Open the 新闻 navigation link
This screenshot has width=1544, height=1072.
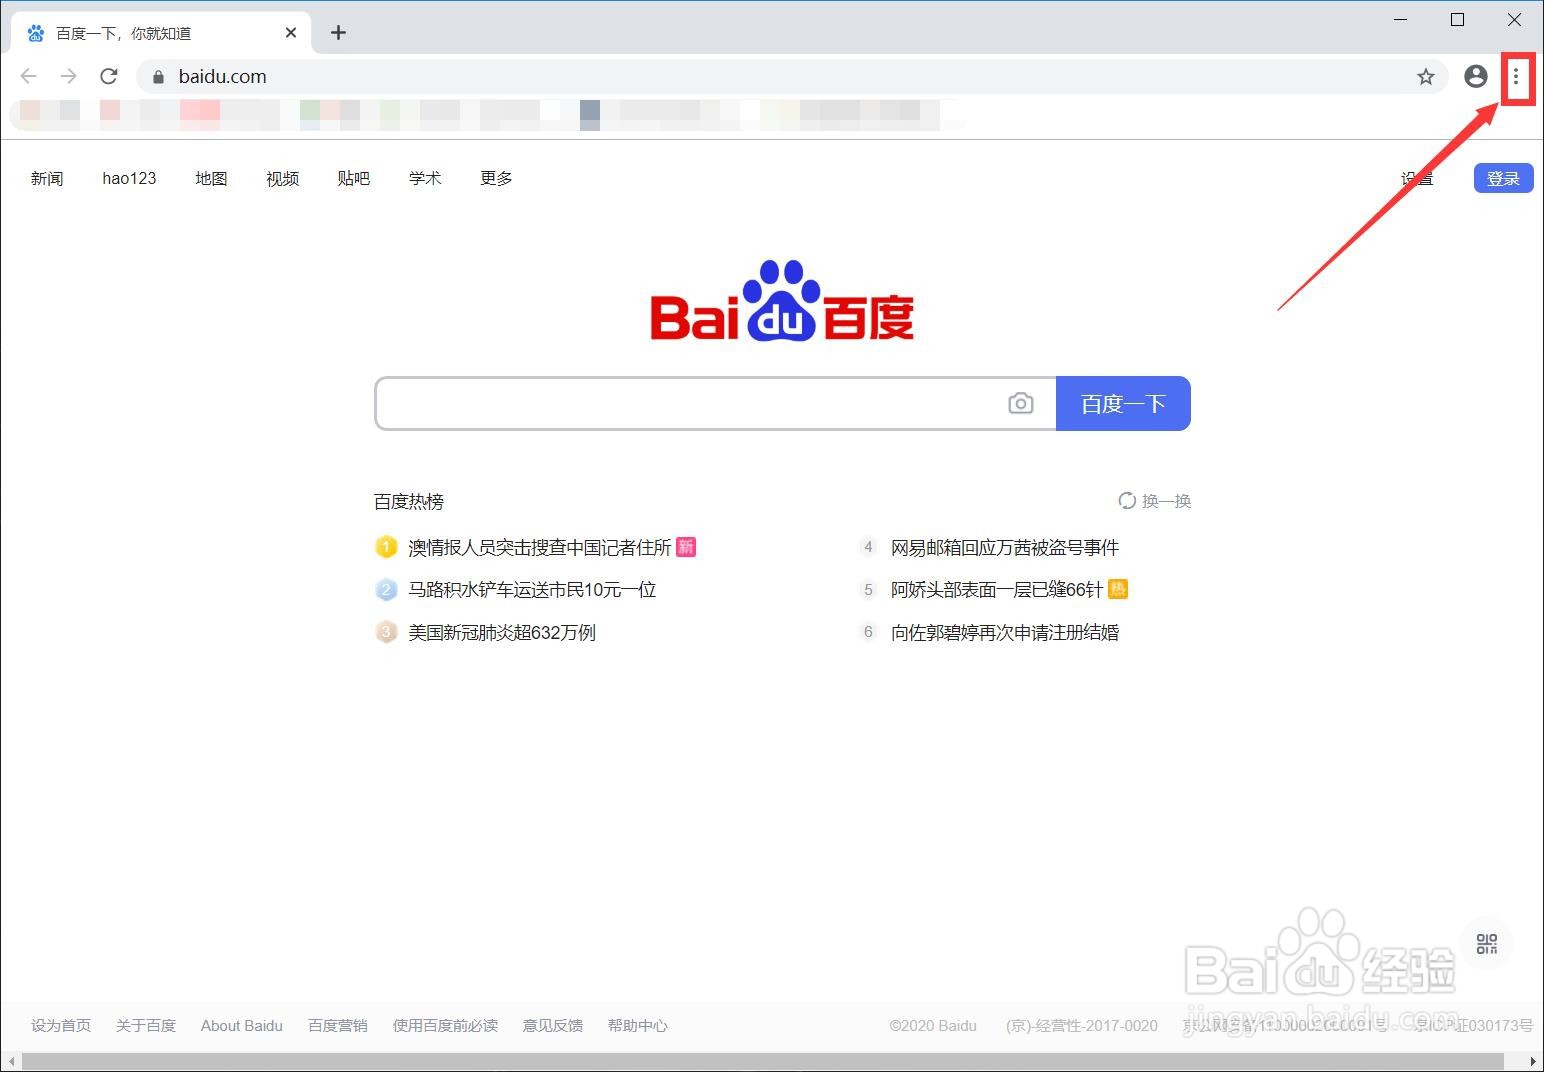(x=47, y=178)
